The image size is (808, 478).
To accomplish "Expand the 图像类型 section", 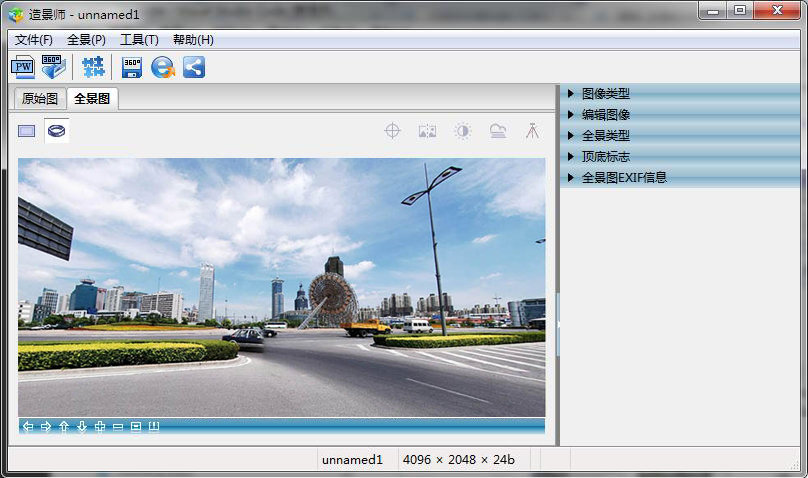I will (605, 93).
